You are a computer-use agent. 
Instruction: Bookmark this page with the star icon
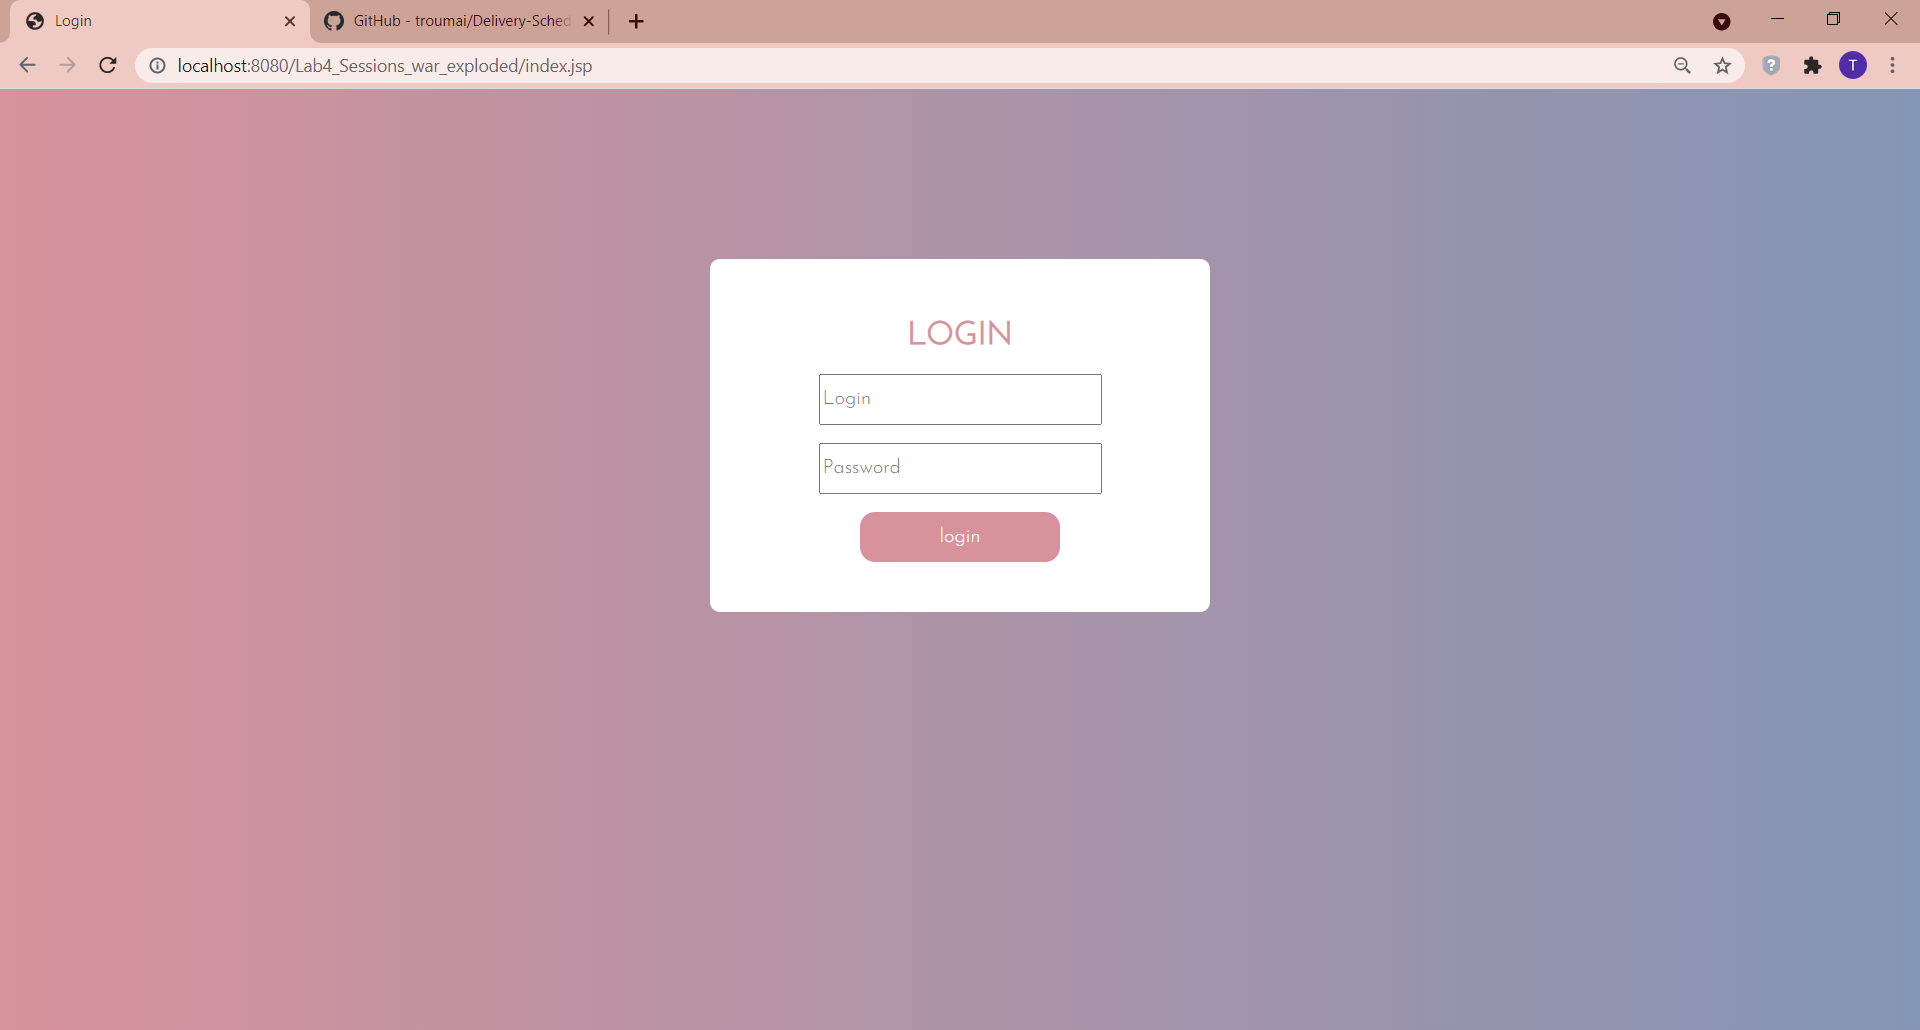[x=1722, y=66]
